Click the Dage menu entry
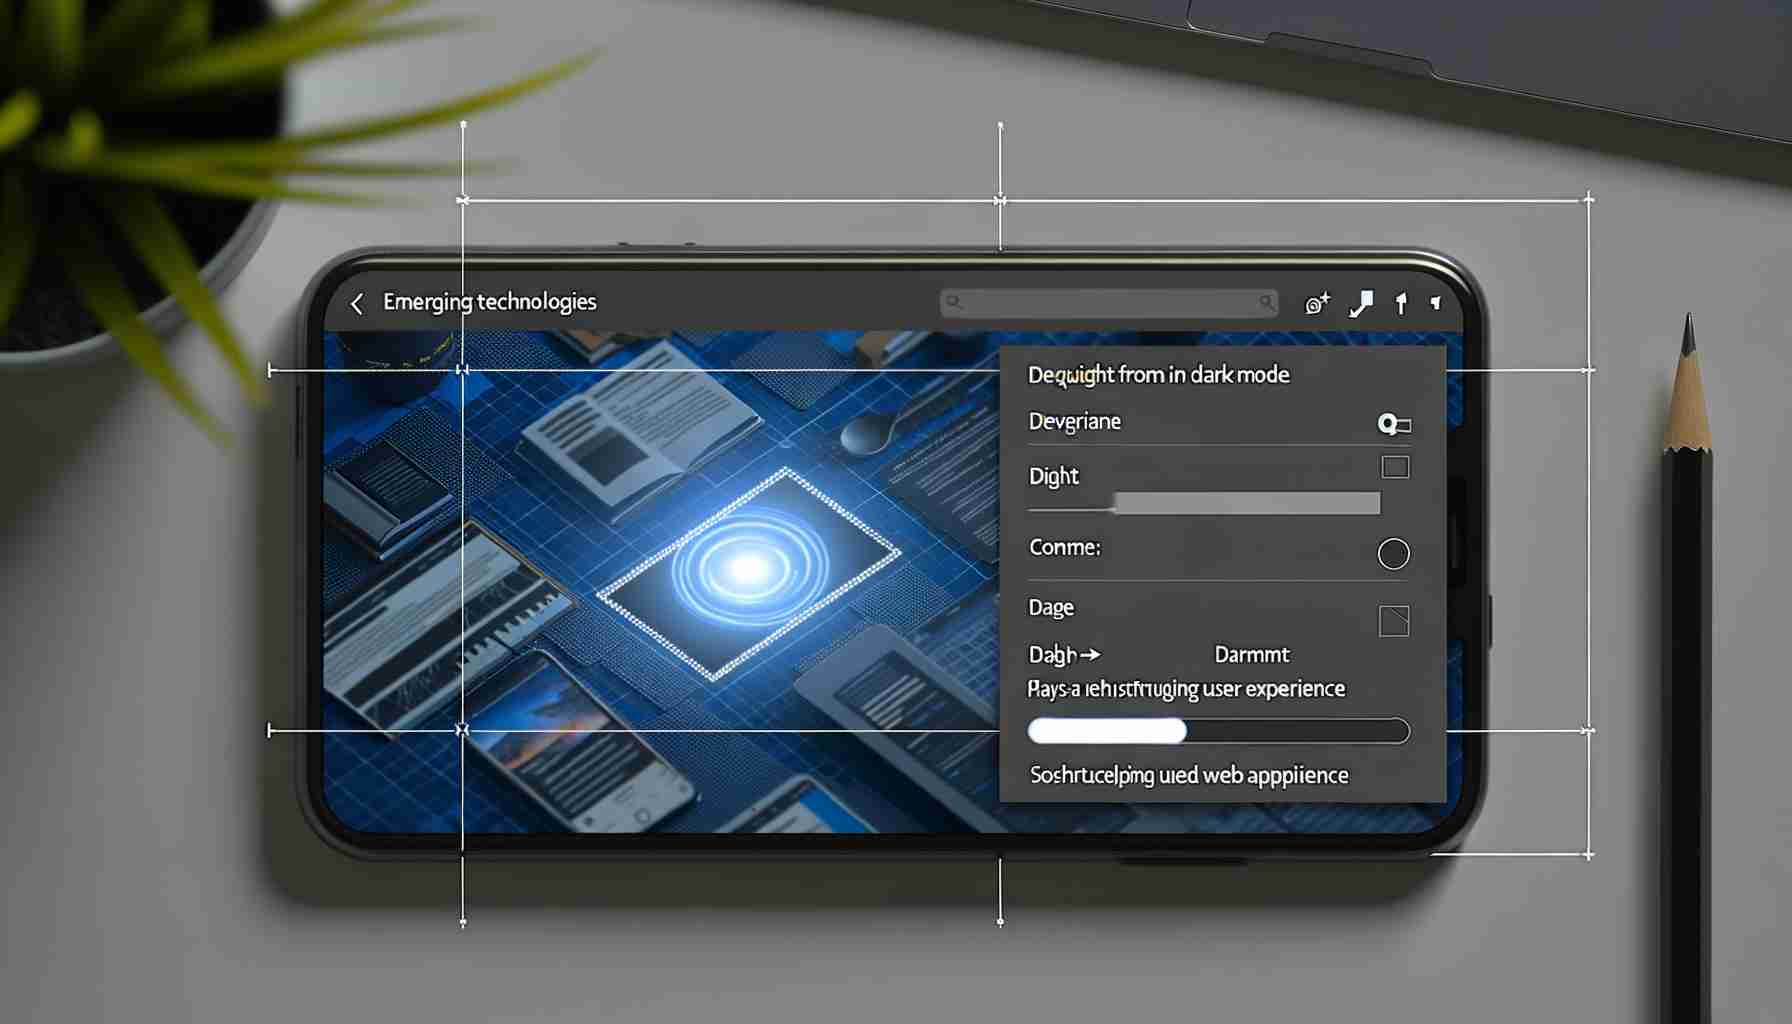The width and height of the screenshot is (1792, 1024). point(1051,608)
